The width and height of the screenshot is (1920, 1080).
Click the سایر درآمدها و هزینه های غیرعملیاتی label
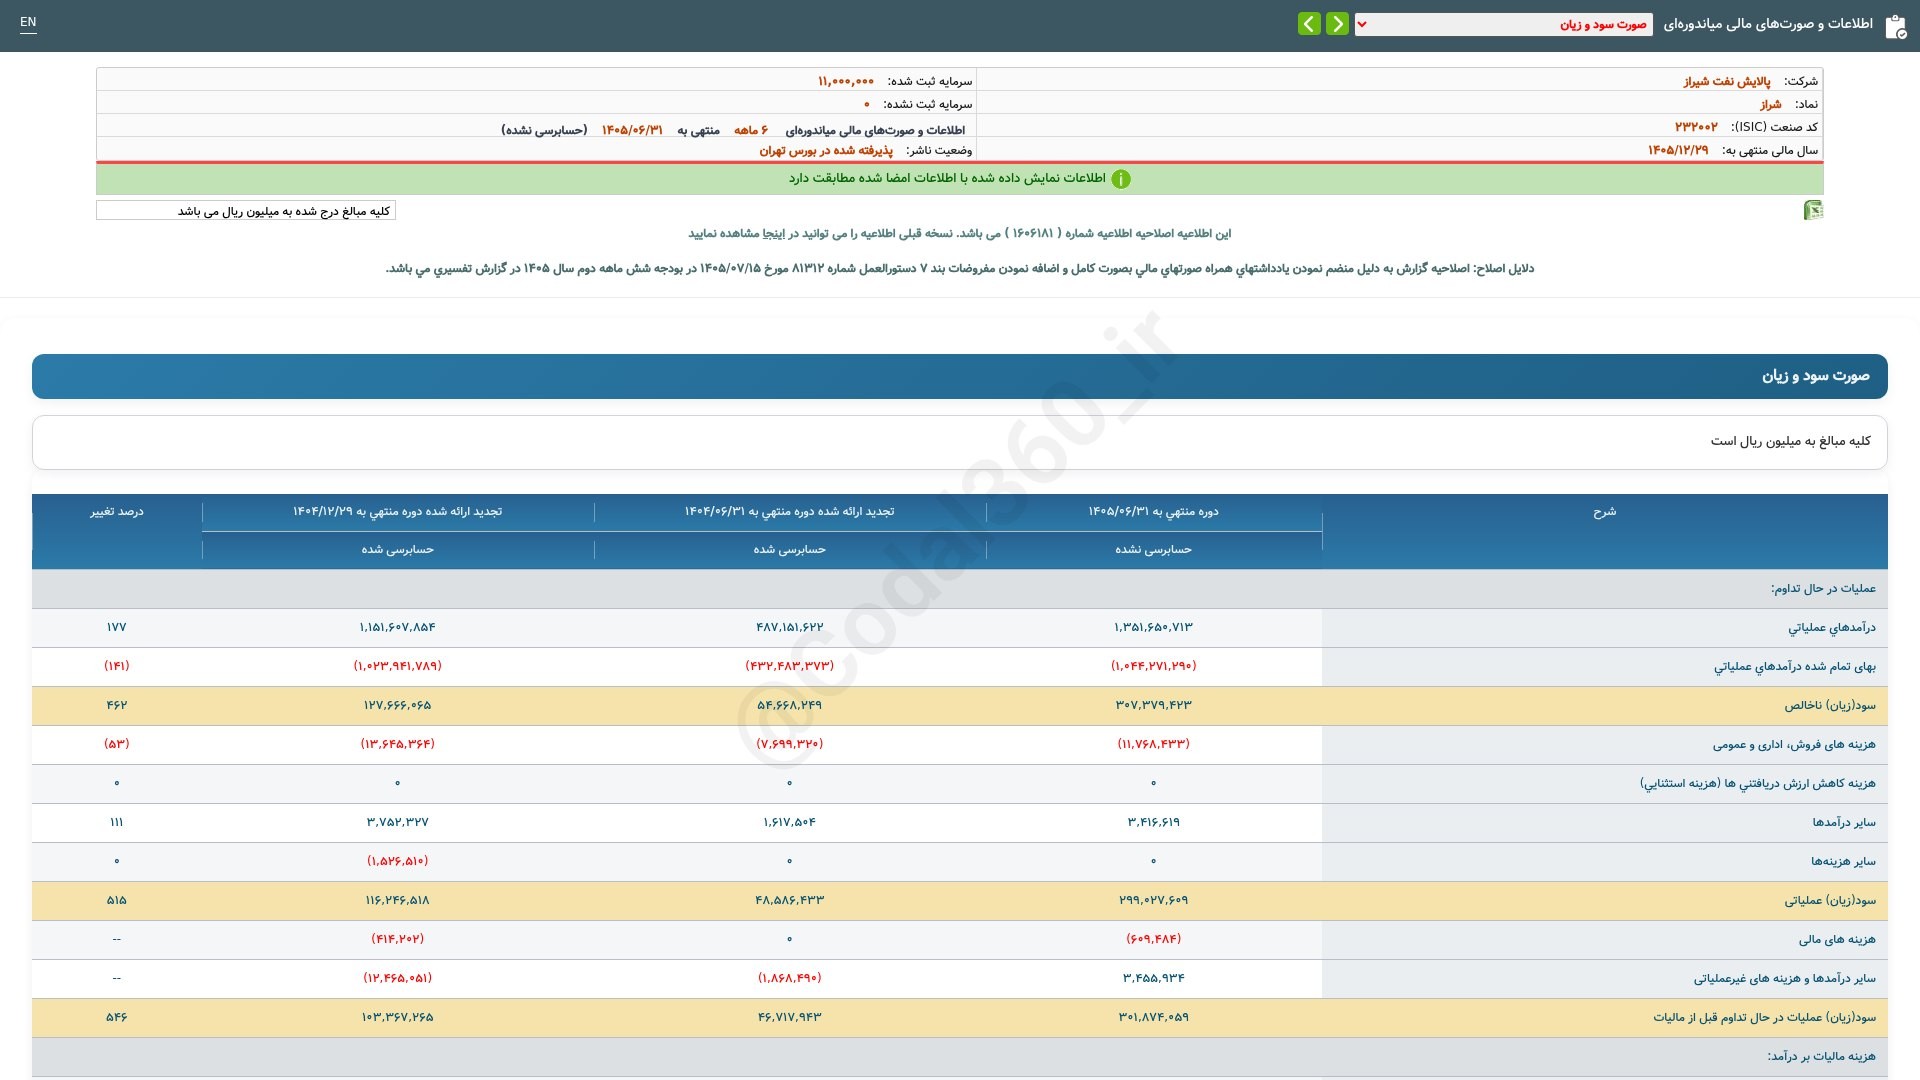coord(1784,978)
